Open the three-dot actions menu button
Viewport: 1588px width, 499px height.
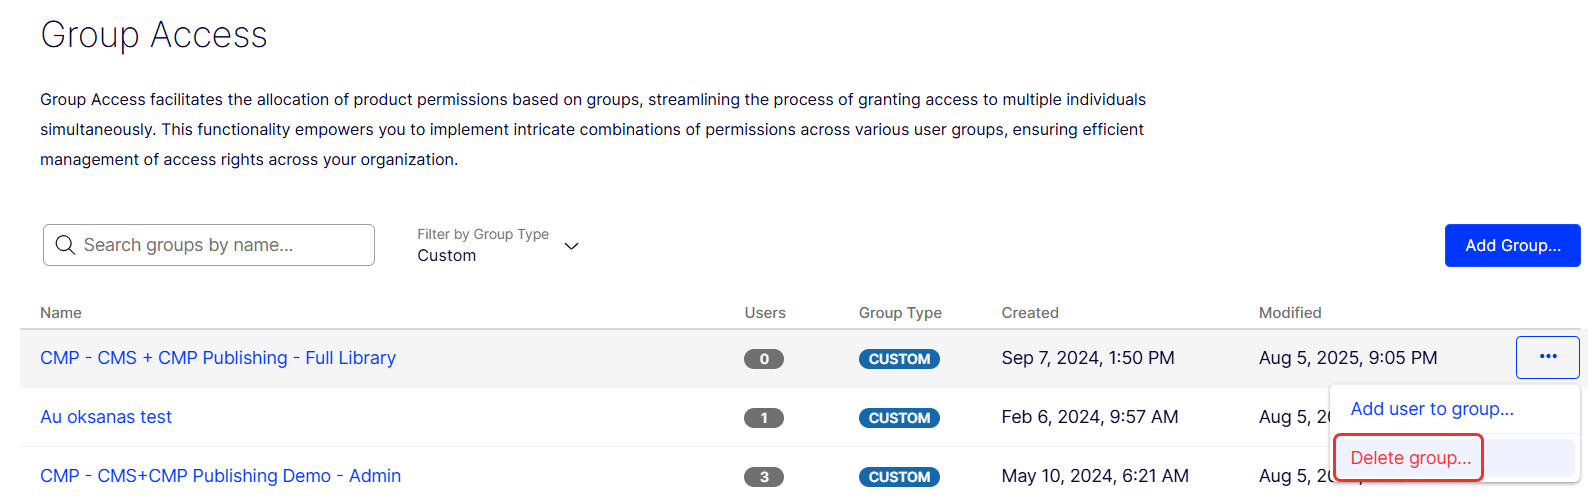pyautogui.click(x=1547, y=357)
